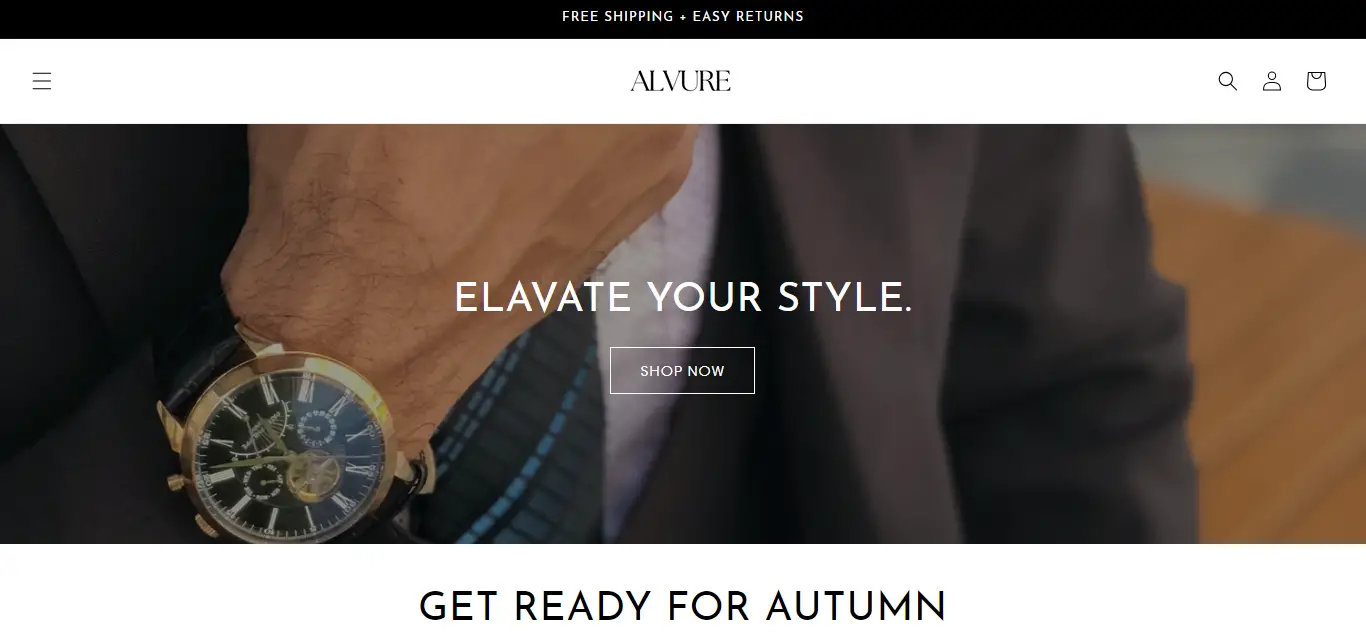Click the Get Ready For Autumn heading
Screen dimensions: 1366x641
click(x=683, y=606)
